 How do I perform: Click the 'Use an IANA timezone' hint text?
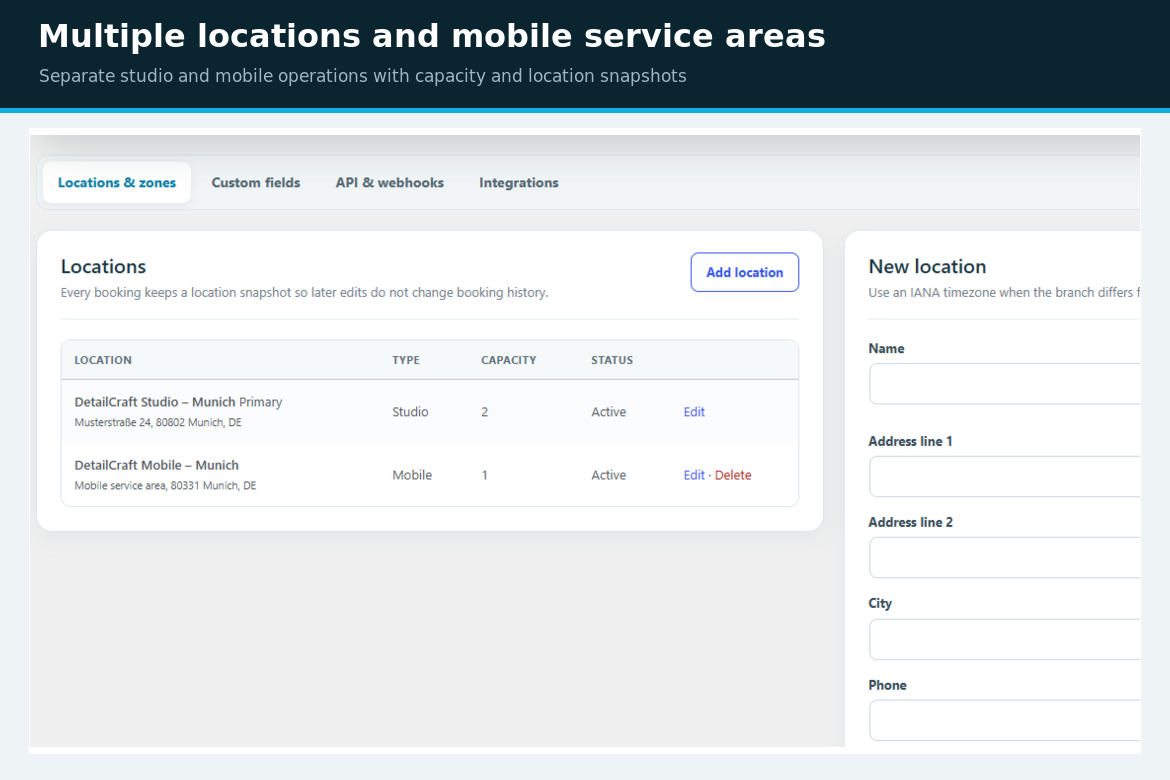1004,293
